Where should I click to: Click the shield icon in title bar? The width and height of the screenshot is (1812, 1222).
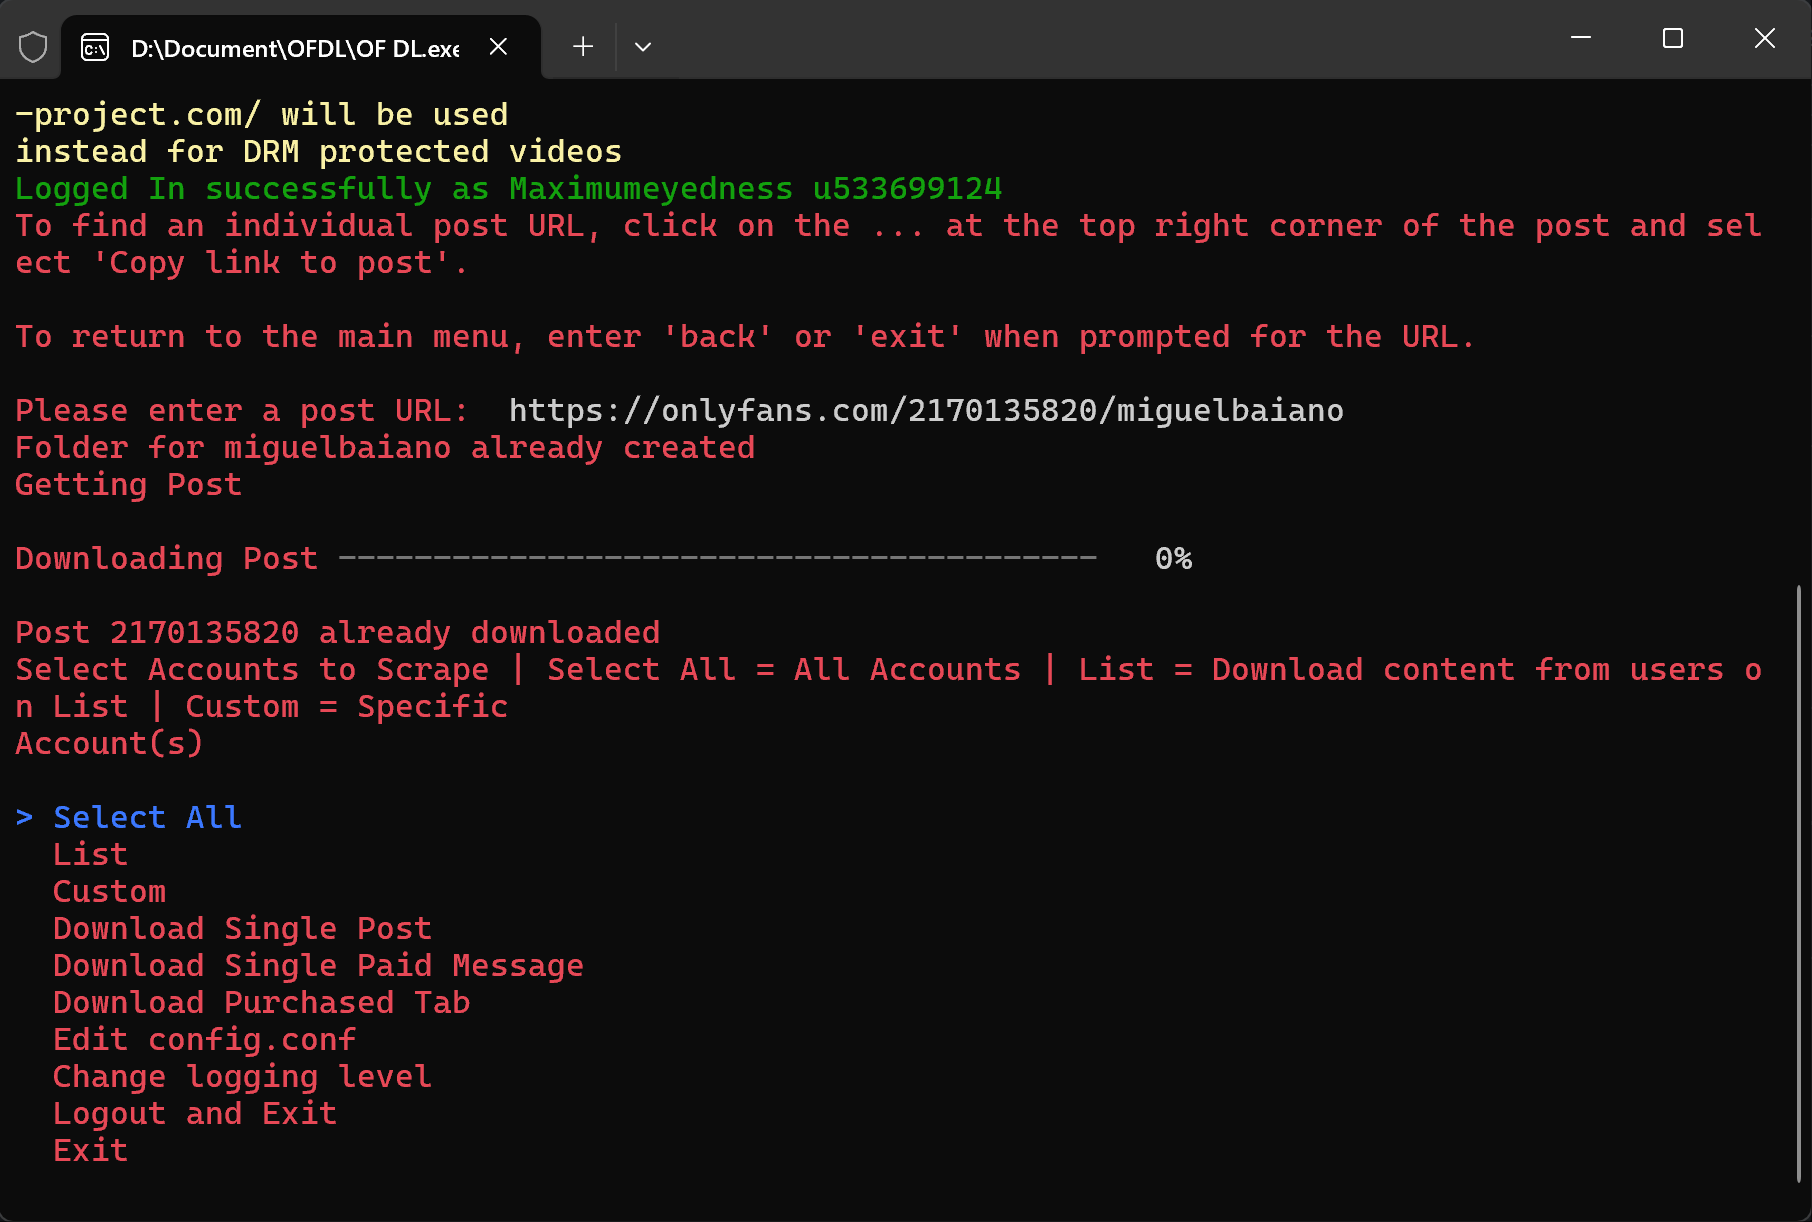33,47
